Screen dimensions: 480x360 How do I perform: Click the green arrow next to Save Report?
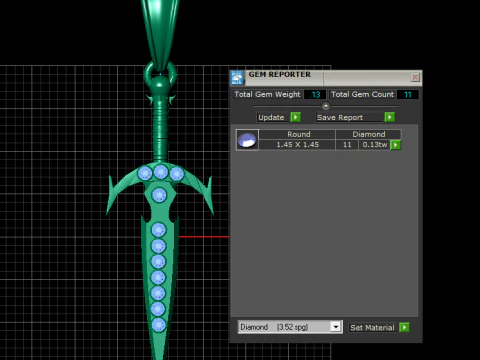tap(389, 117)
